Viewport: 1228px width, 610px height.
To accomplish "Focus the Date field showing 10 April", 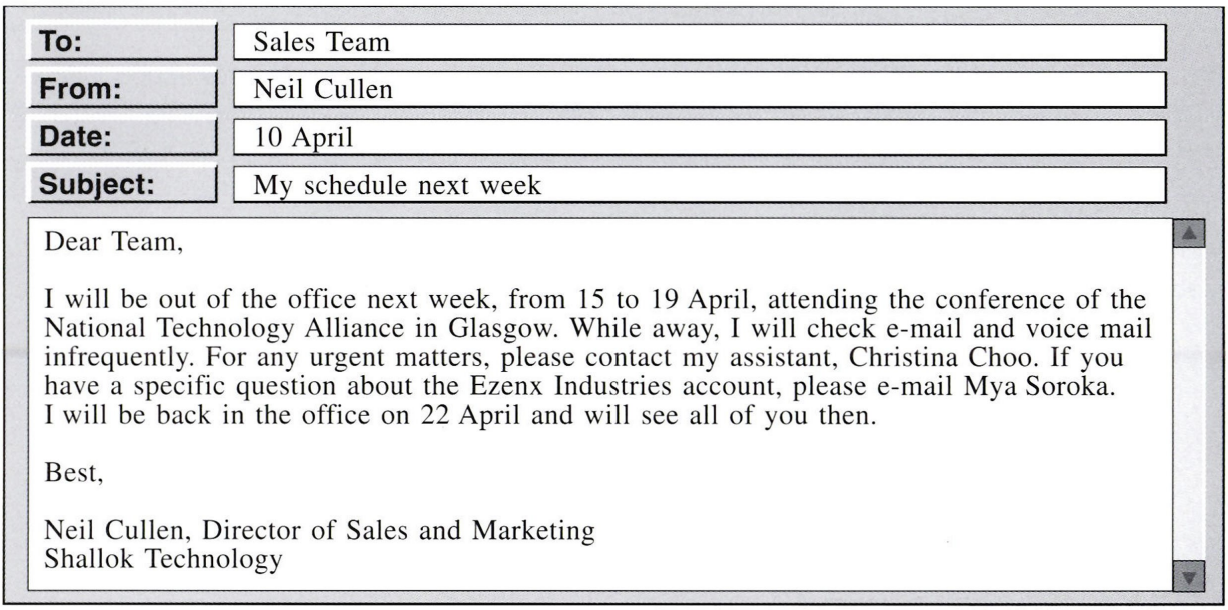I will (699, 137).
